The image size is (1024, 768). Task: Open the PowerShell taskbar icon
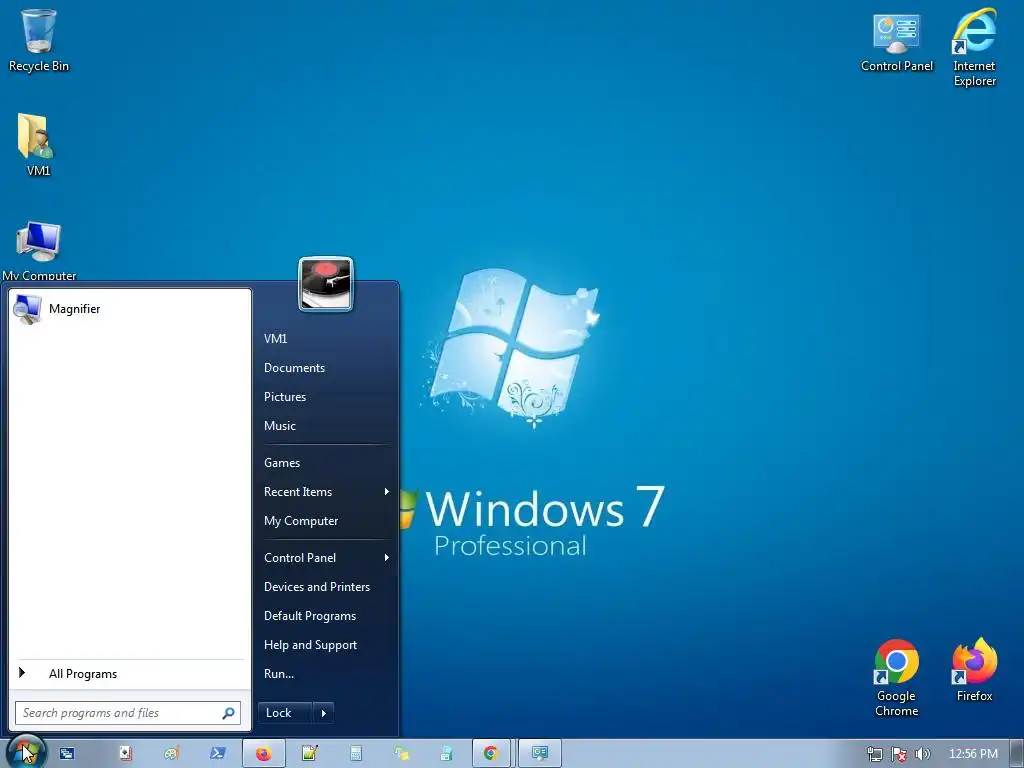pos(217,754)
